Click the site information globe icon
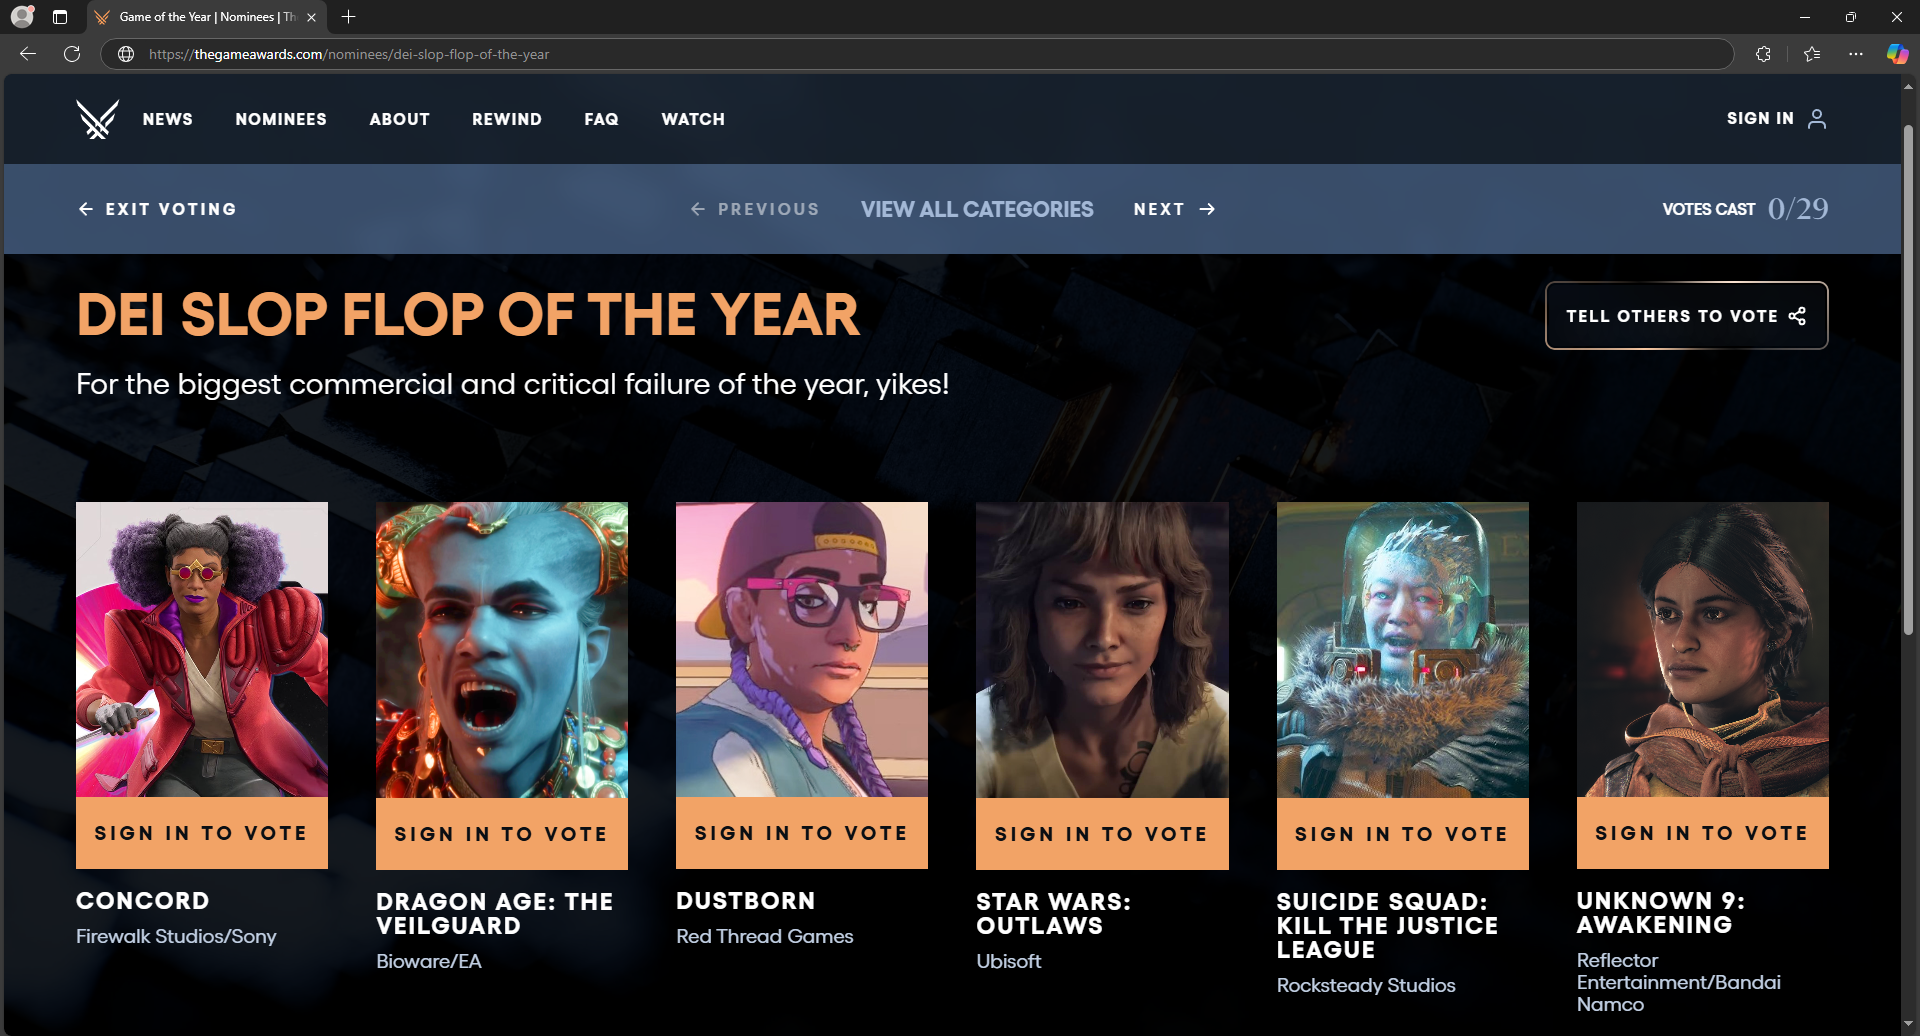Screen dimensions: 1920x1036 coord(126,54)
